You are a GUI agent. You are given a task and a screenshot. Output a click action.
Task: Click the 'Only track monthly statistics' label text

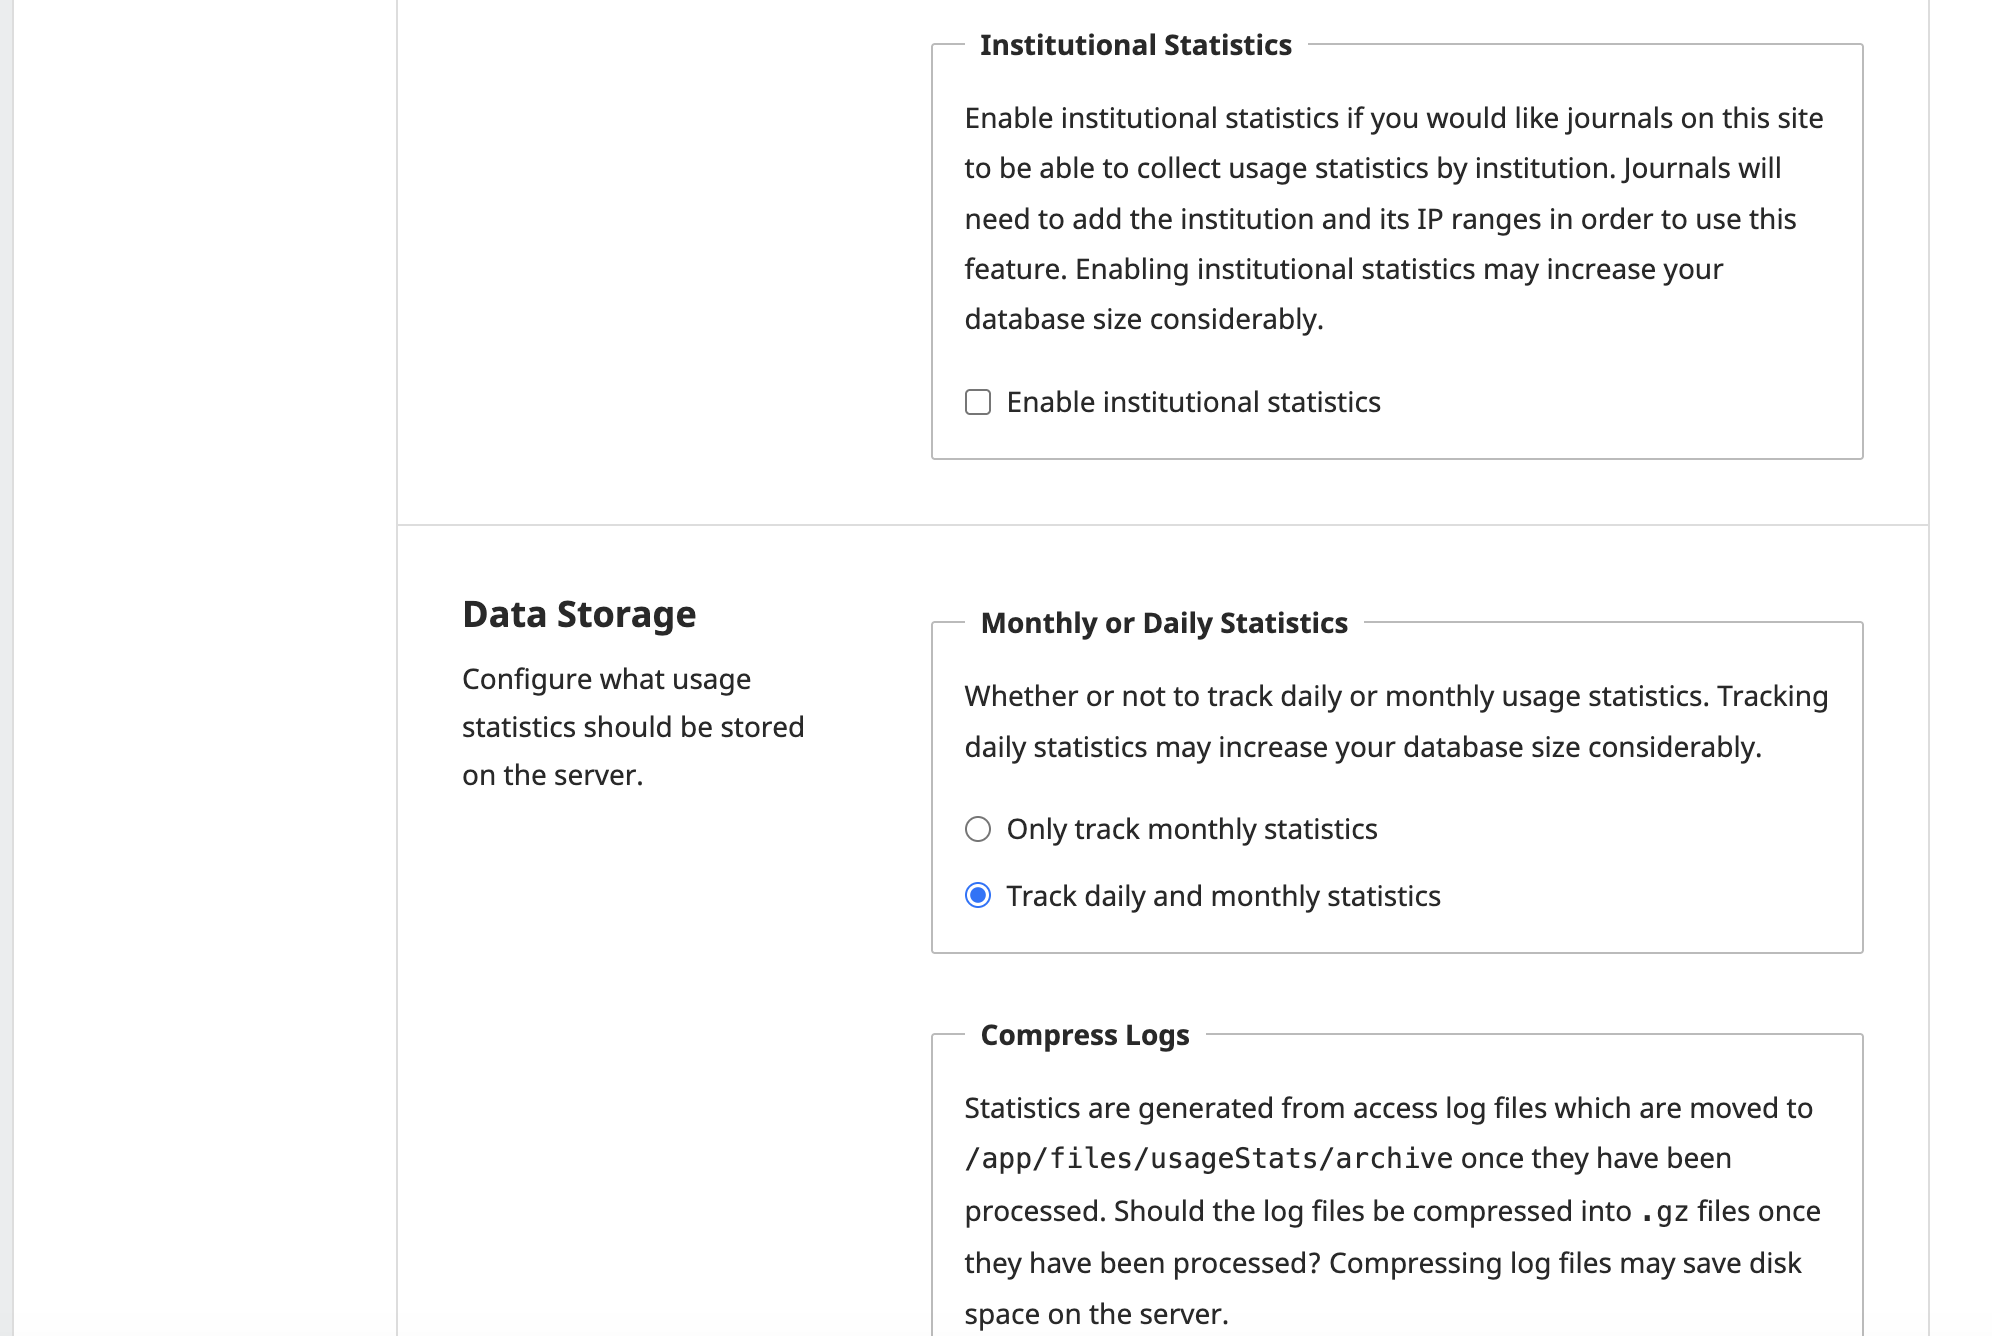(x=1191, y=829)
